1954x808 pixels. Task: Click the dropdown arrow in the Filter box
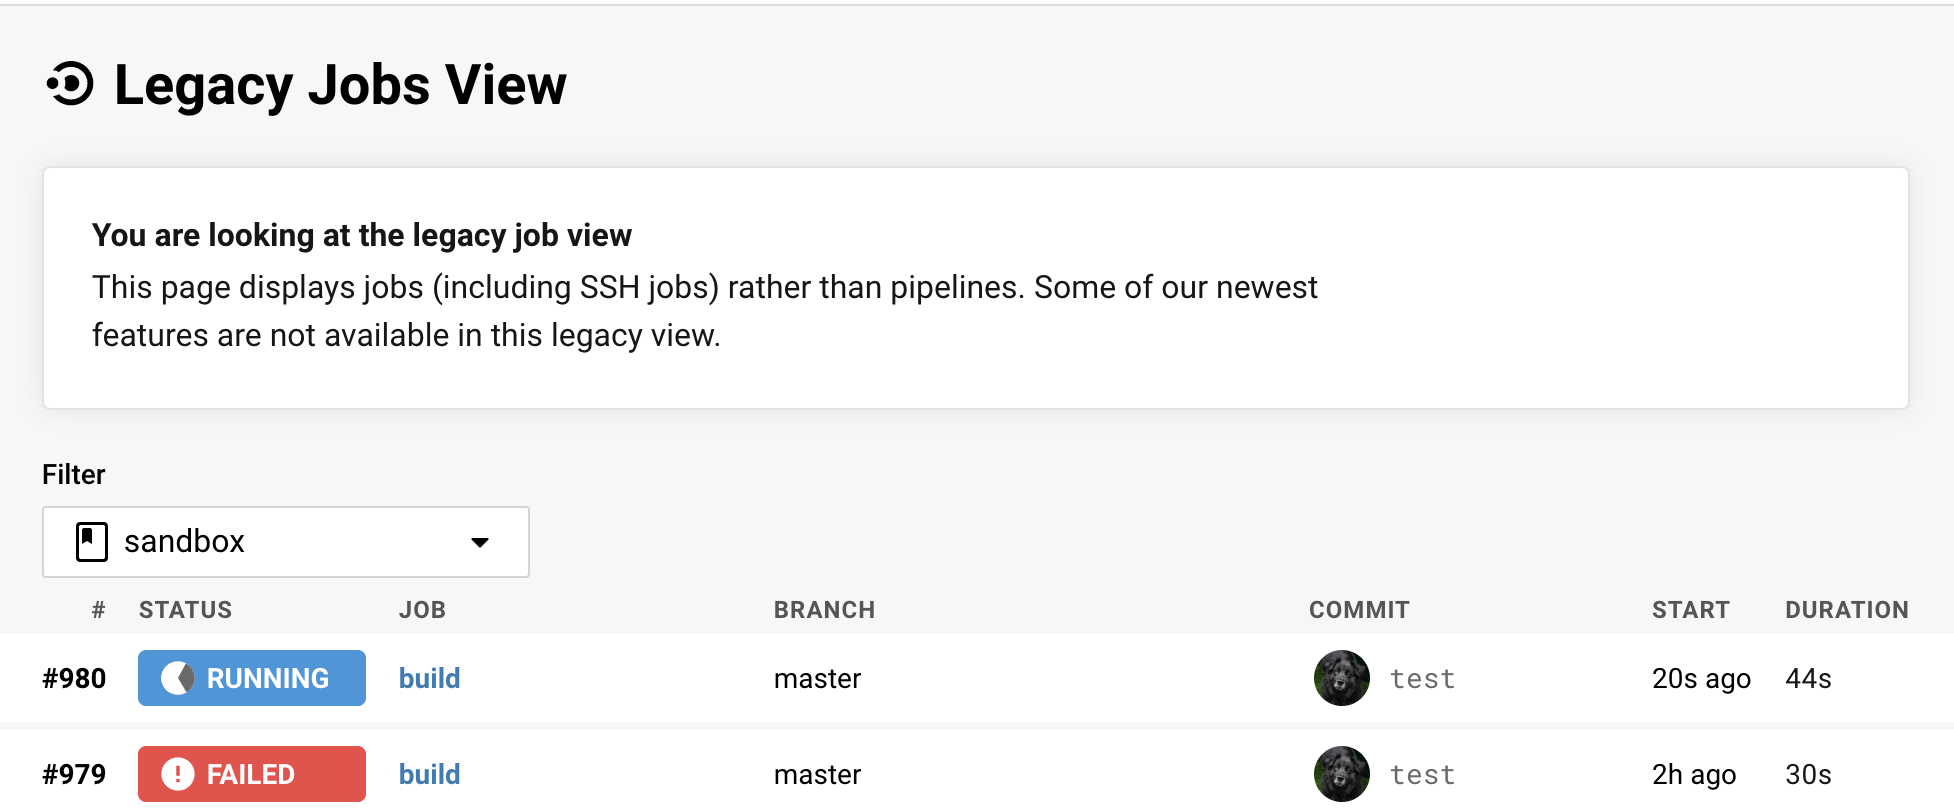click(480, 542)
